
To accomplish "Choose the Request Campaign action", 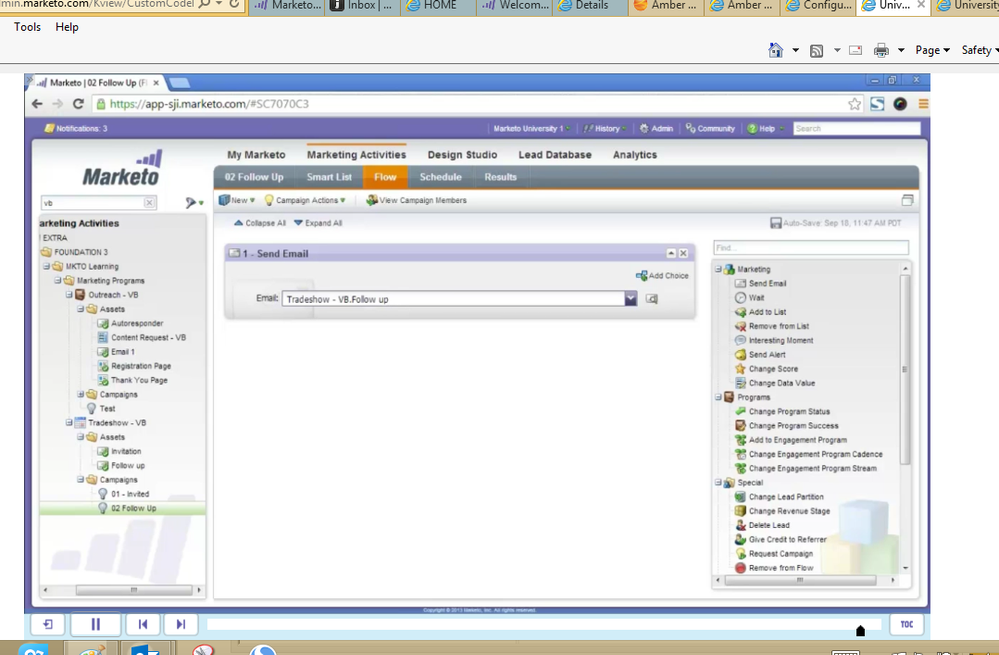I will (774, 554).
